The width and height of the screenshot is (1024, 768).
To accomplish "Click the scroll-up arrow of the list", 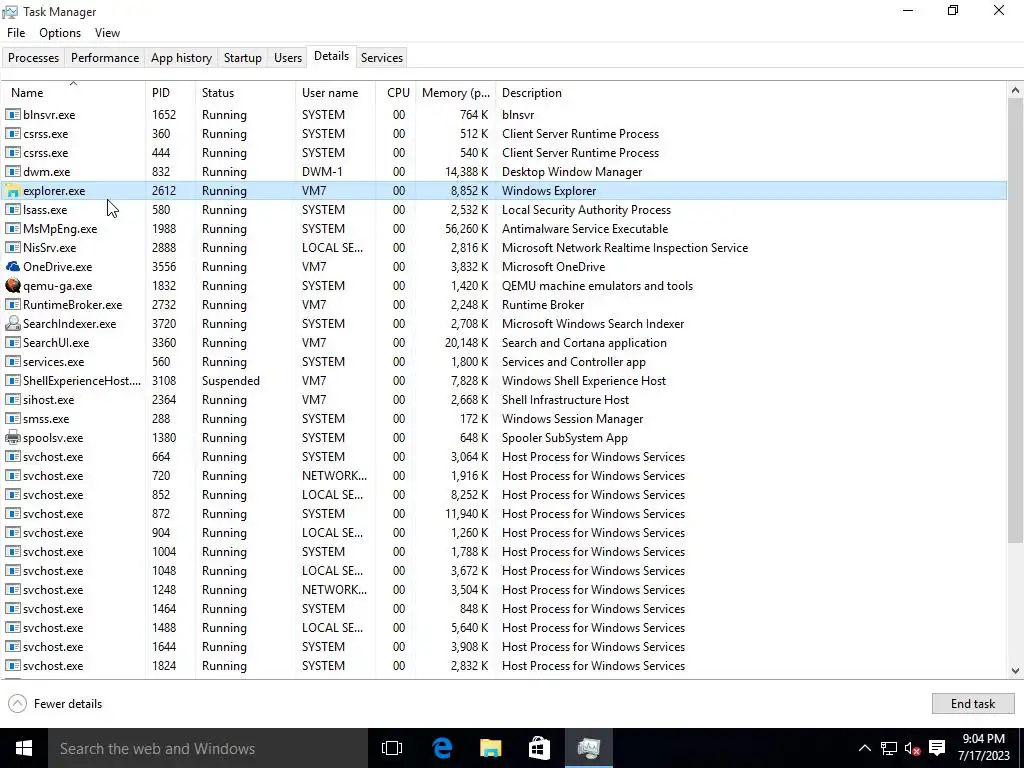I will coord(1016,90).
